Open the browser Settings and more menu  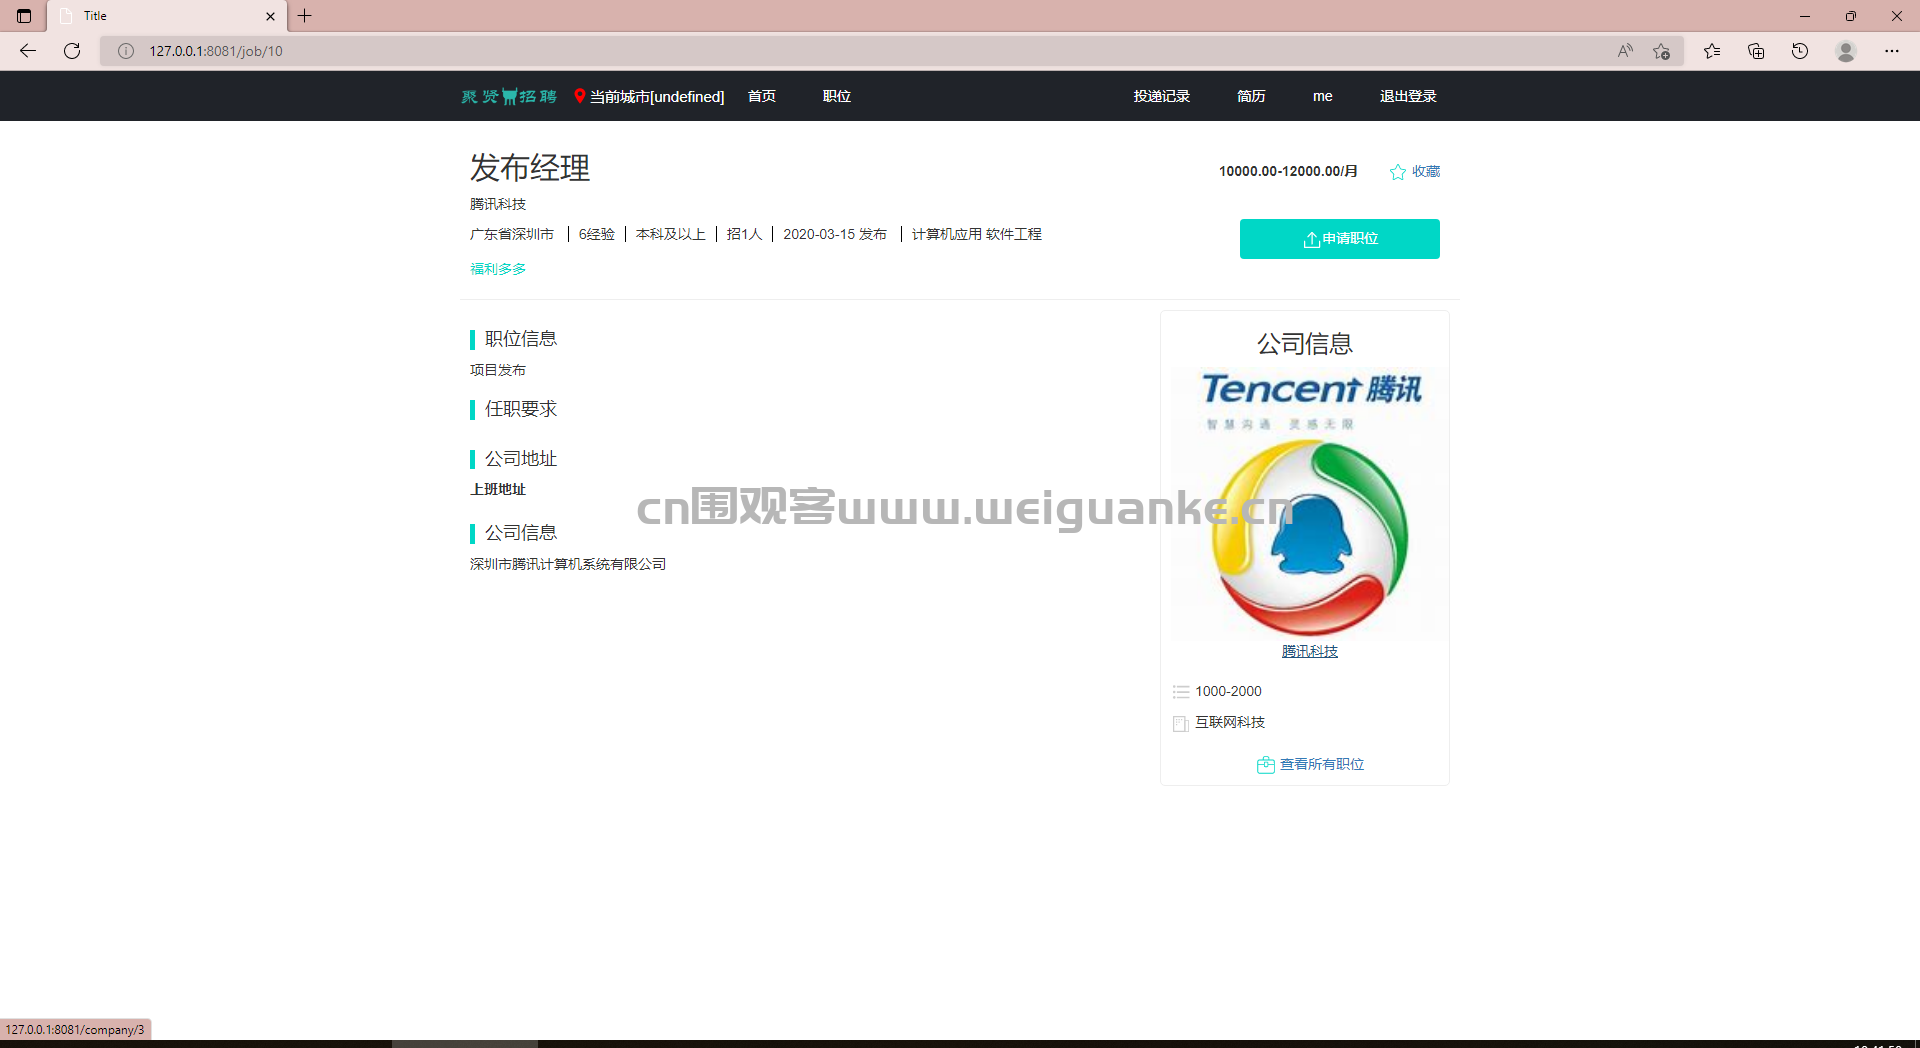point(1892,51)
